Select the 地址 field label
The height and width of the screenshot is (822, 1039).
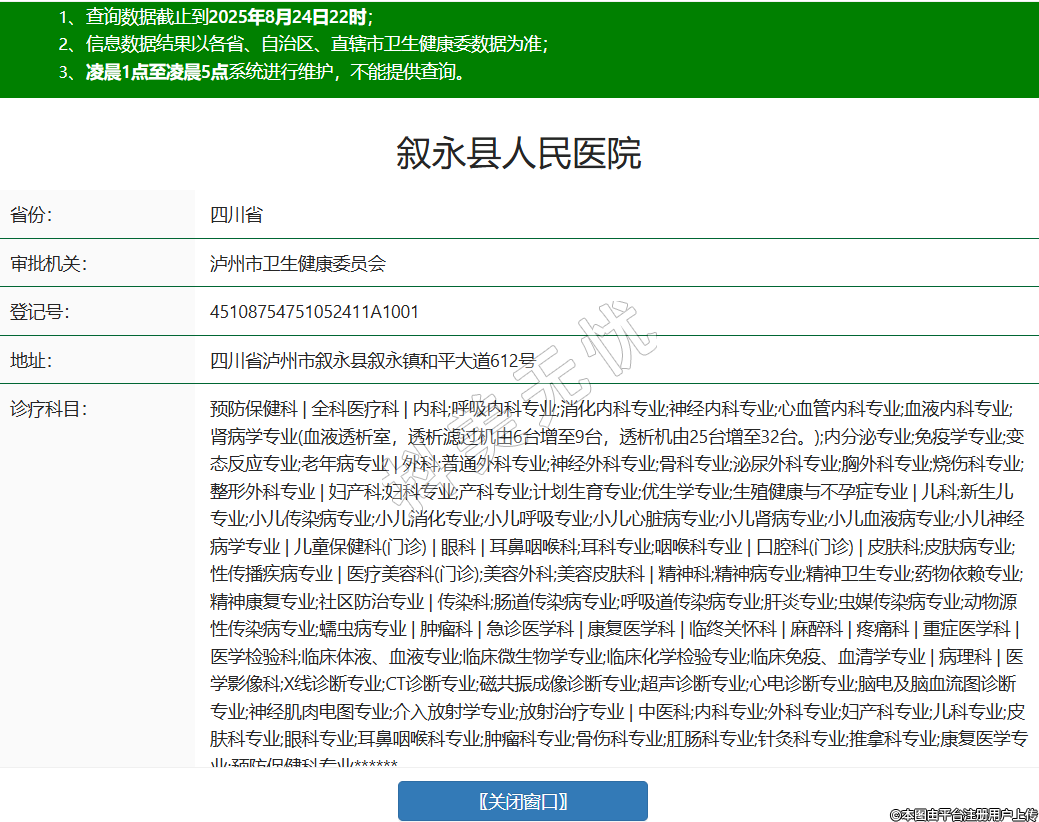pyautogui.click(x=31, y=360)
